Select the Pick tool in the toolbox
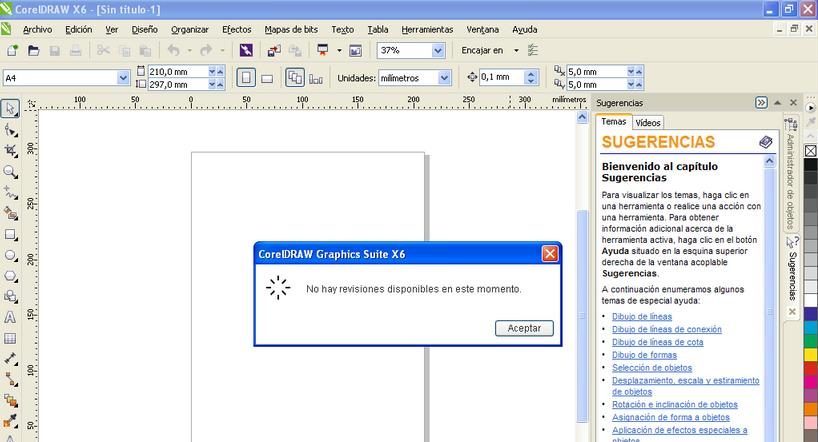818x442 pixels. [x=10, y=109]
